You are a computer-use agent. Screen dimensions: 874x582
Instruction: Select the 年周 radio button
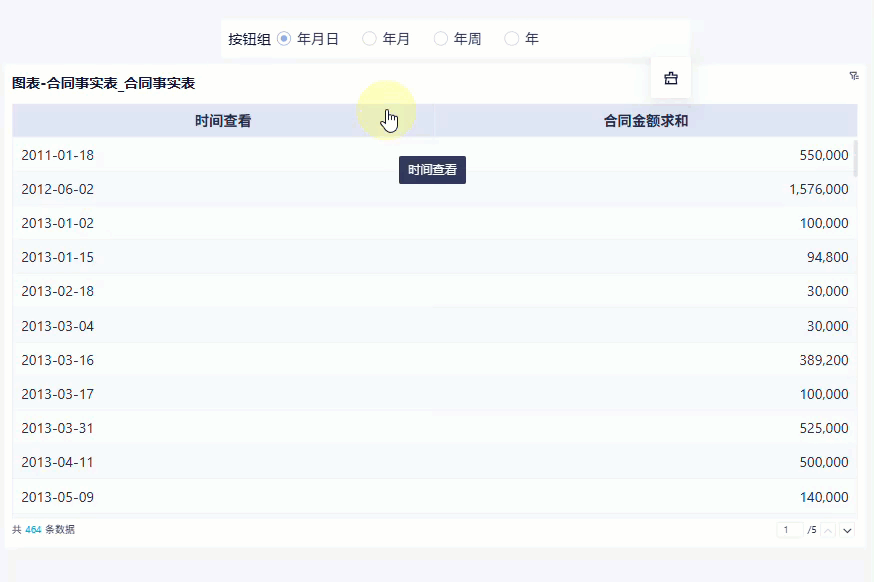(440, 38)
